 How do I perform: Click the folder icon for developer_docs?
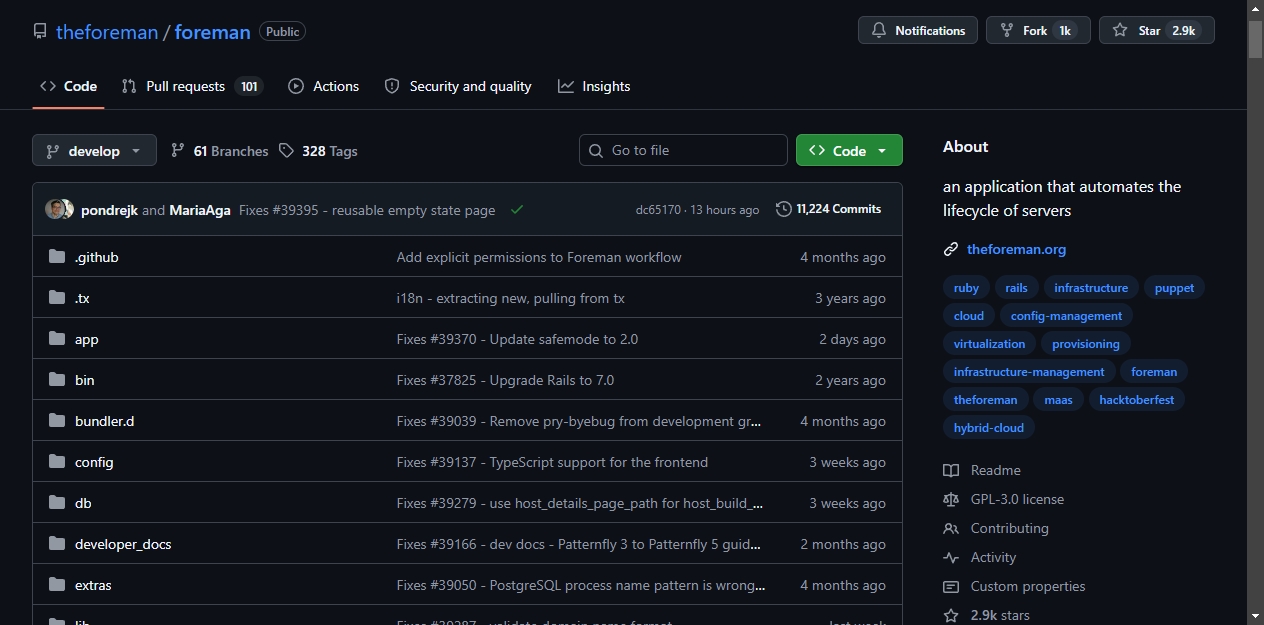pos(57,544)
